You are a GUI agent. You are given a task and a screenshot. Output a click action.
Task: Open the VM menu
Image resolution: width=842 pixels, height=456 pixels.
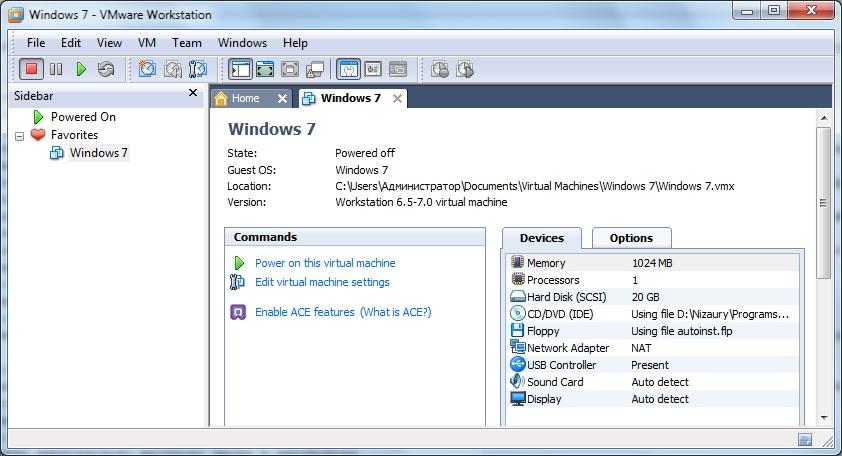point(147,43)
